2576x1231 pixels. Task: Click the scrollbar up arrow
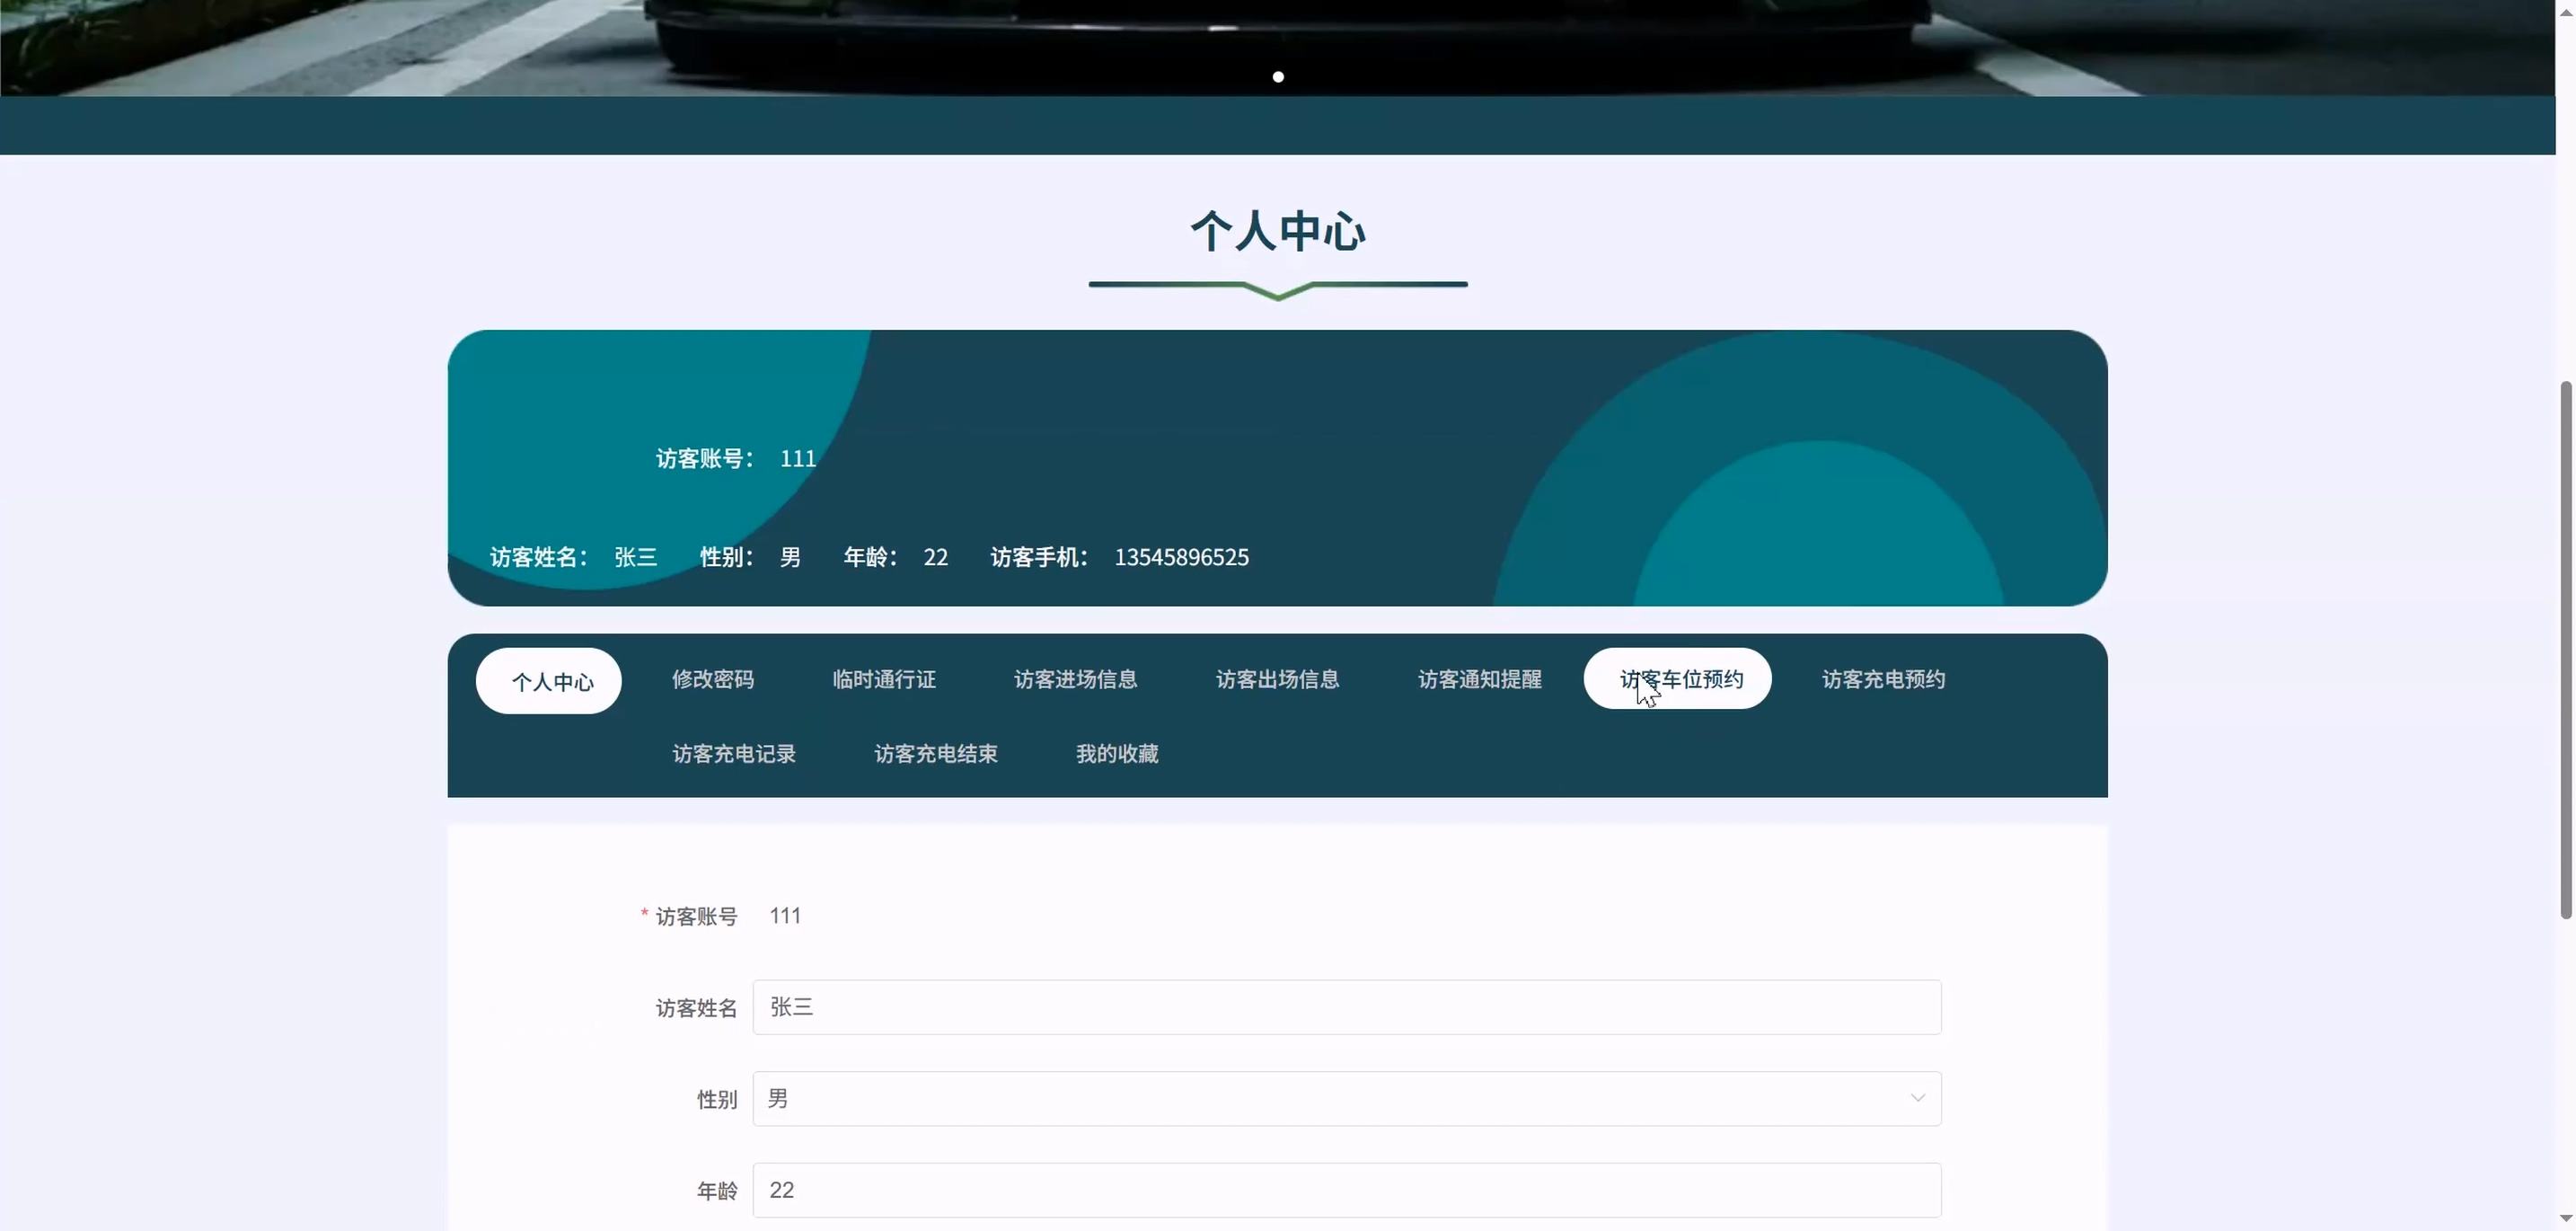[2565, 11]
